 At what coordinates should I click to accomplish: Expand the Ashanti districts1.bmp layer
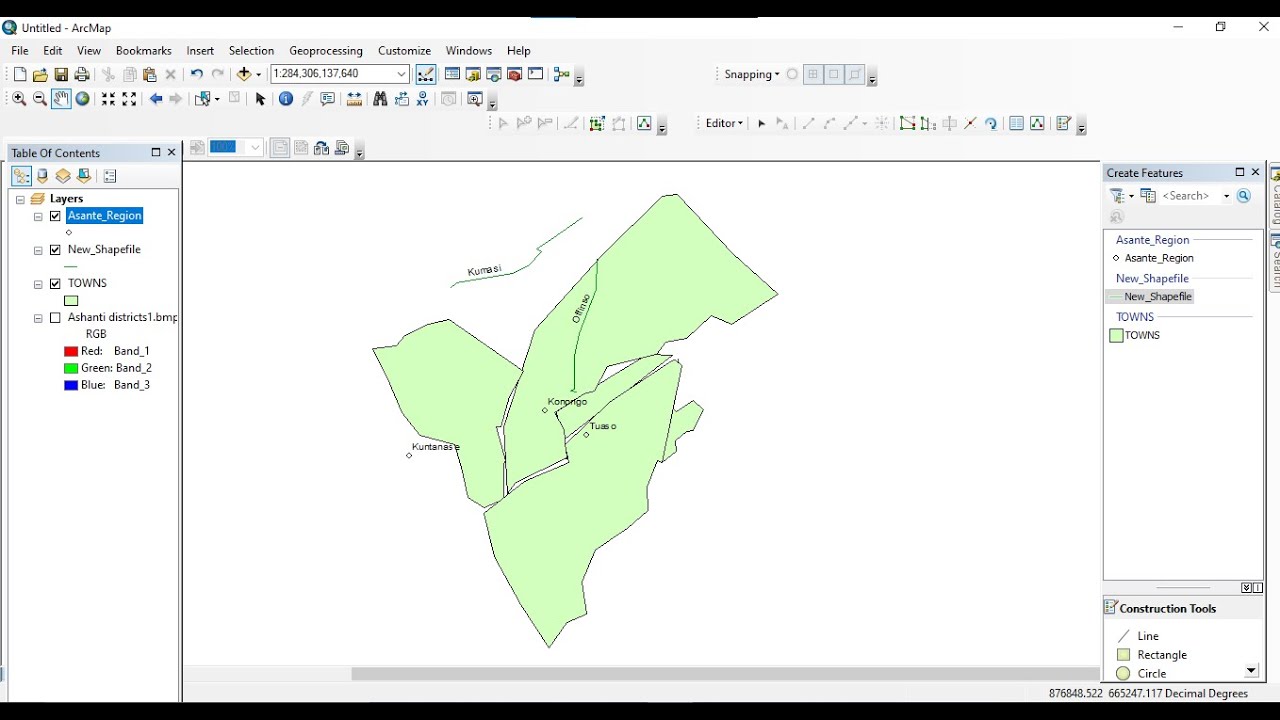(x=38, y=318)
